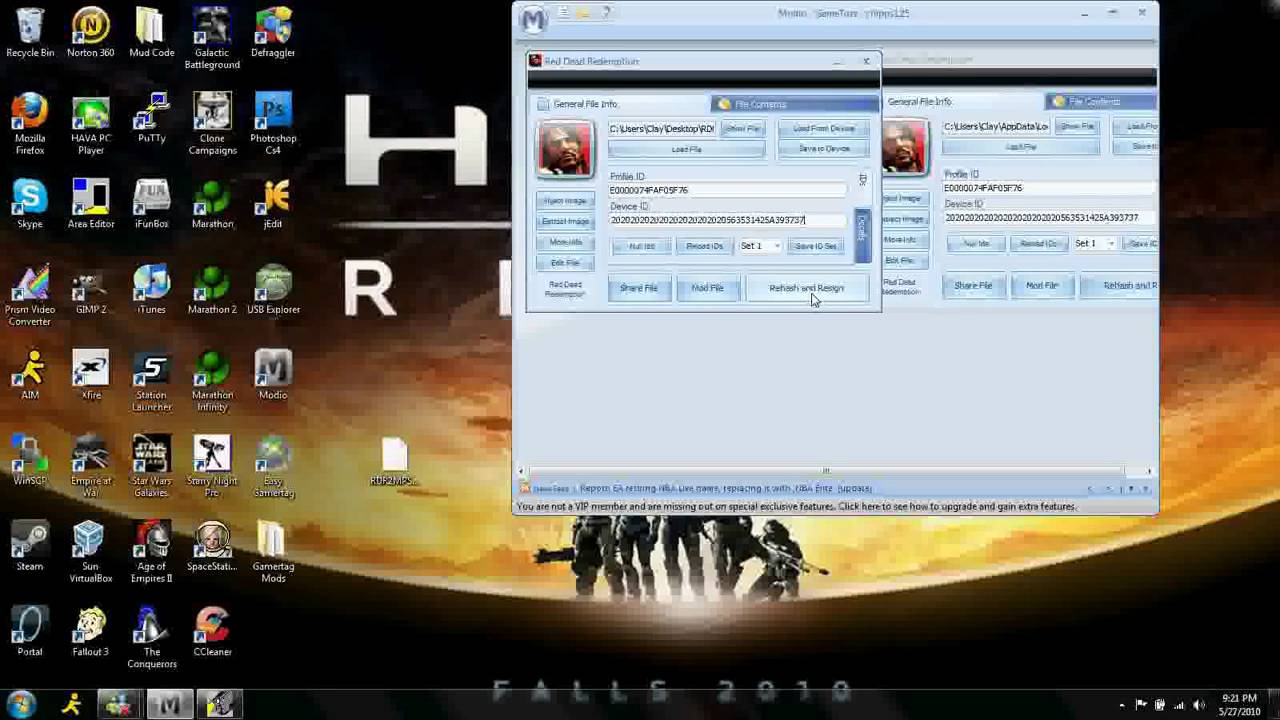Click the folder icon in Modio quick toolbar
1280x720 pixels.
click(583, 13)
